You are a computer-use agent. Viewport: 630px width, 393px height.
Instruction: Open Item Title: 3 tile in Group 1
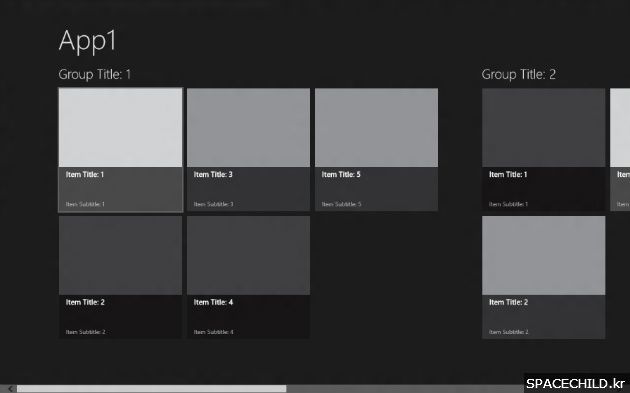point(248,149)
